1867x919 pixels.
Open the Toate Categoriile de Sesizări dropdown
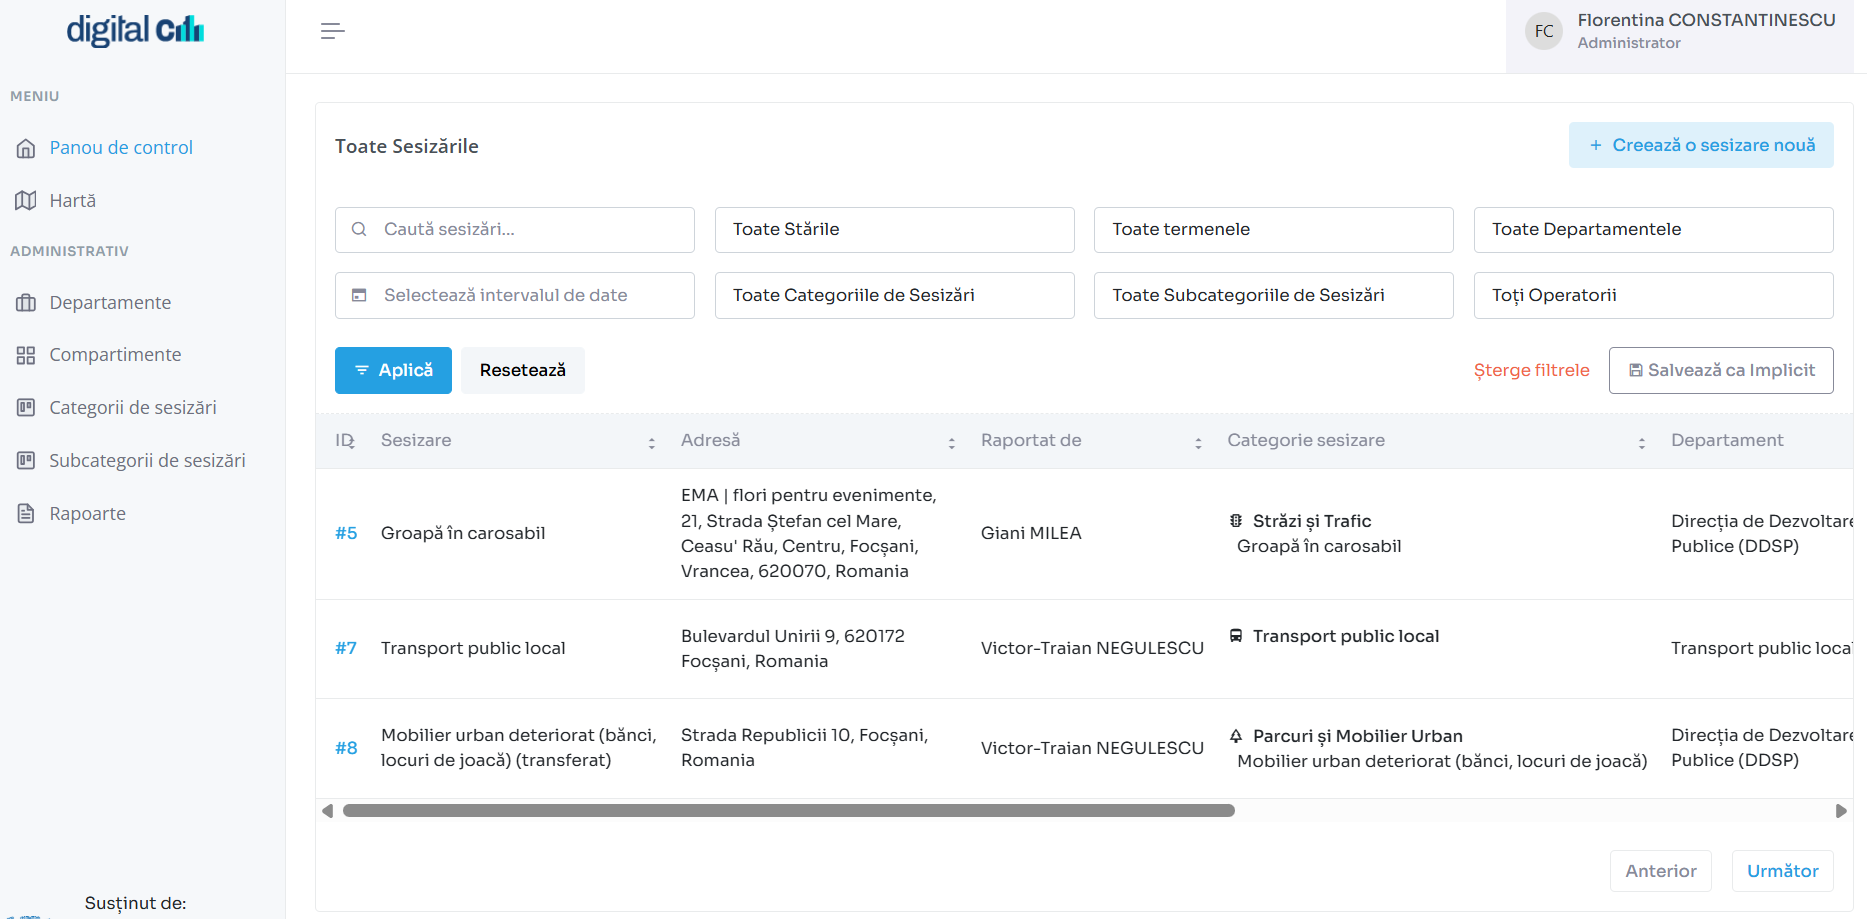[894, 296]
